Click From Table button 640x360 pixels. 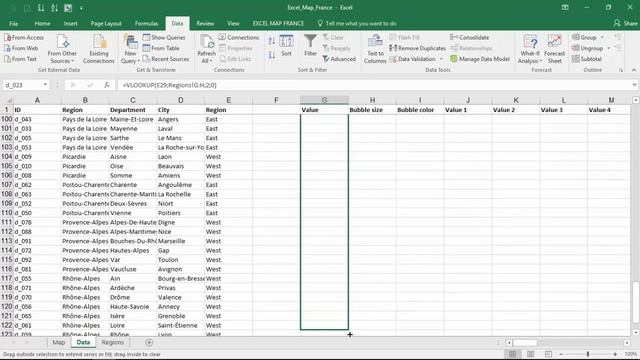[161, 48]
